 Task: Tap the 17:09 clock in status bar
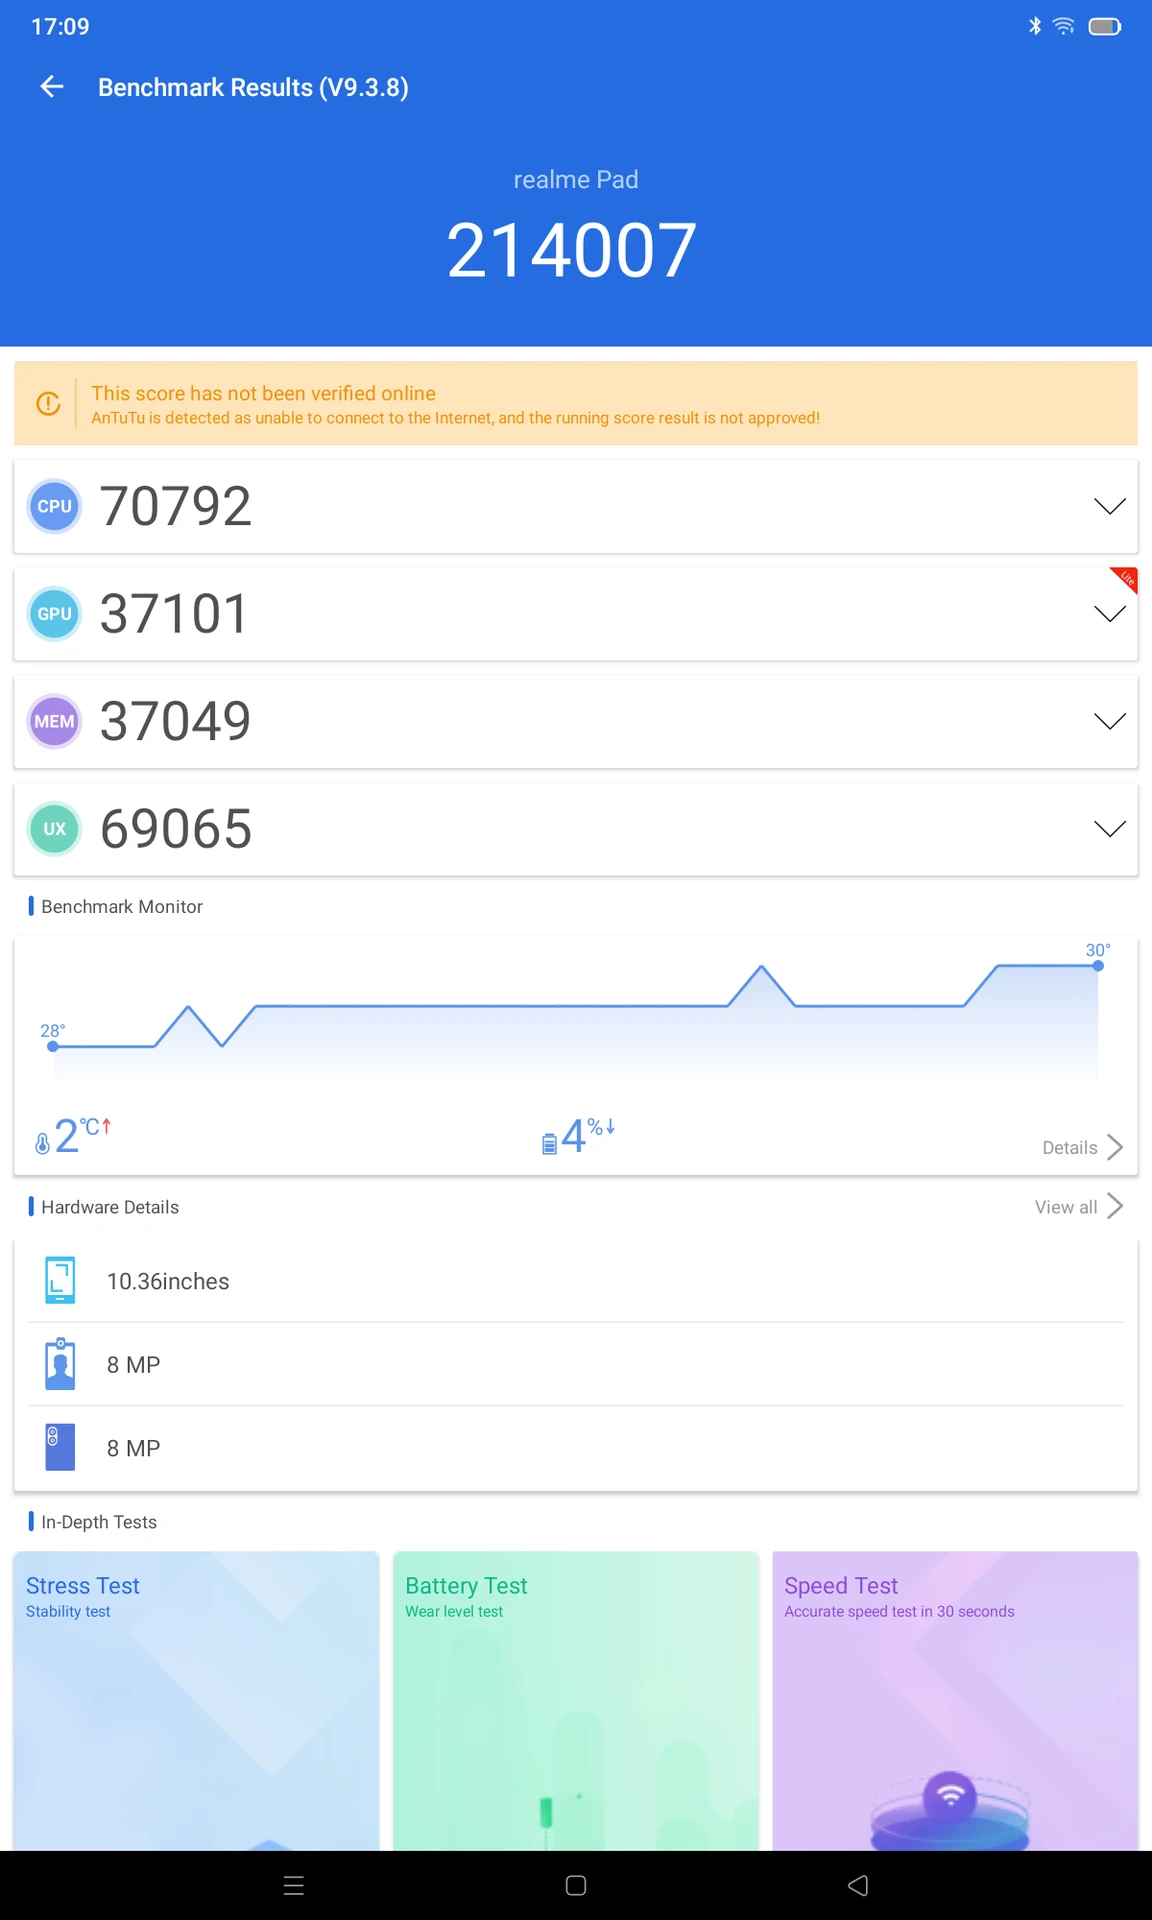60,26
